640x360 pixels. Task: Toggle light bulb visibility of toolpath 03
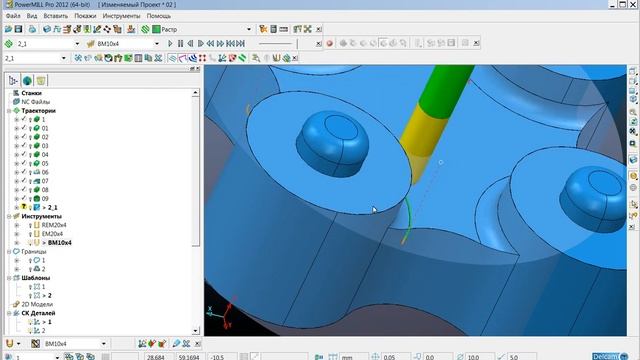(30, 146)
